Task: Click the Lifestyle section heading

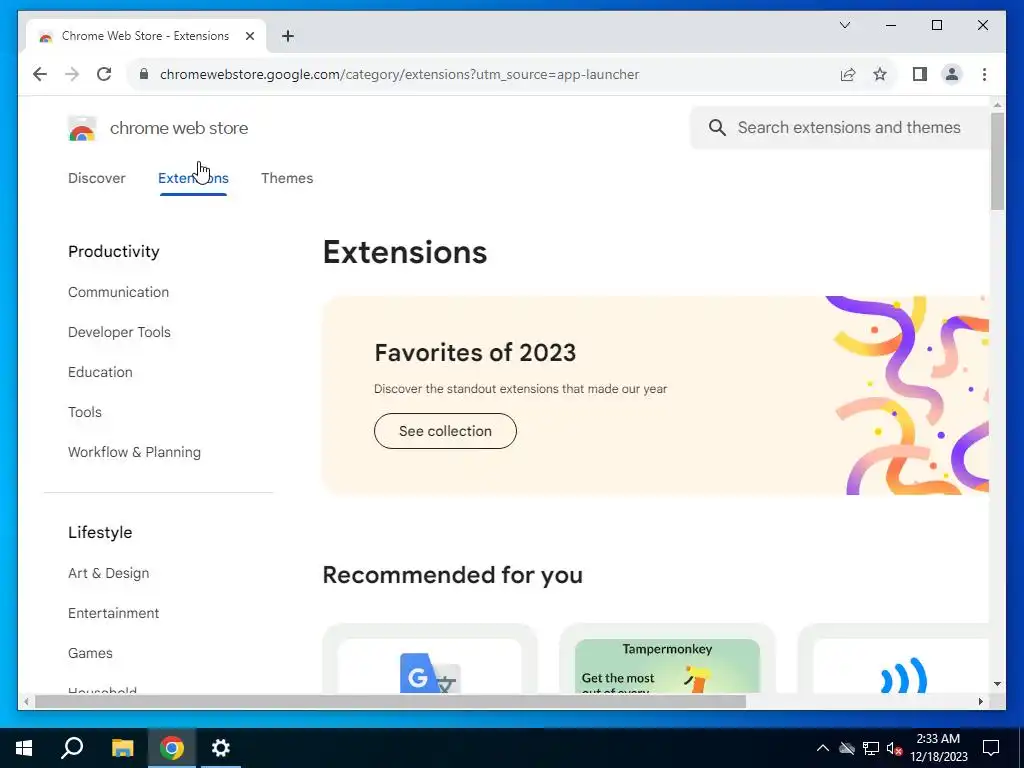Action: point(100,532)
